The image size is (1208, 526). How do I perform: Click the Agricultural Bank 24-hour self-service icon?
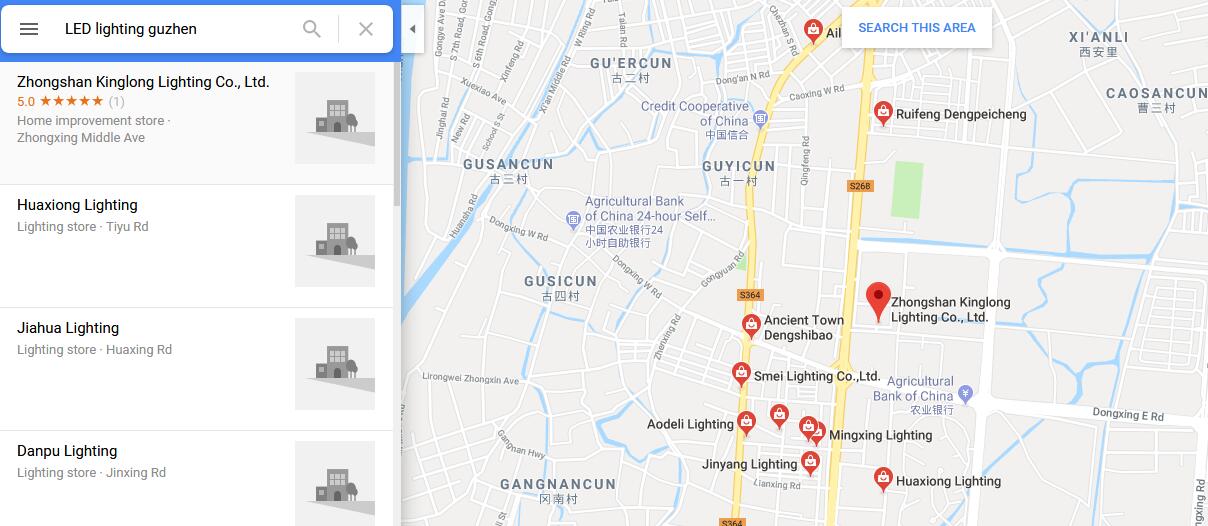[x=572, y=217]
